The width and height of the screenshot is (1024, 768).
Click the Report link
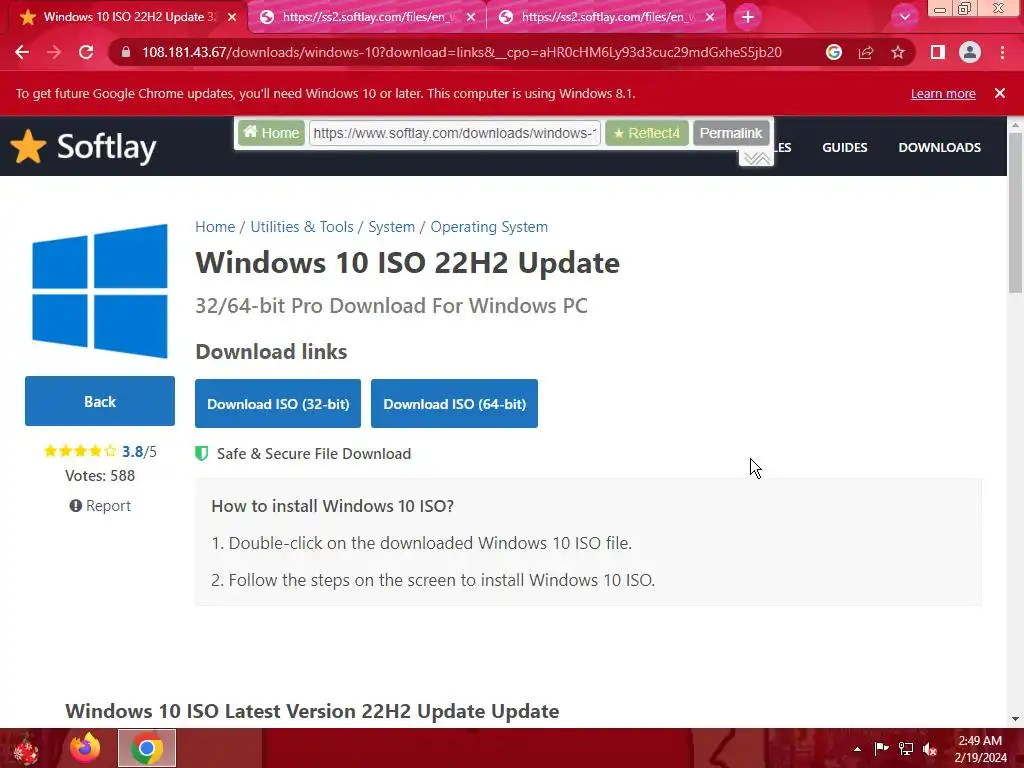[100, 505]
